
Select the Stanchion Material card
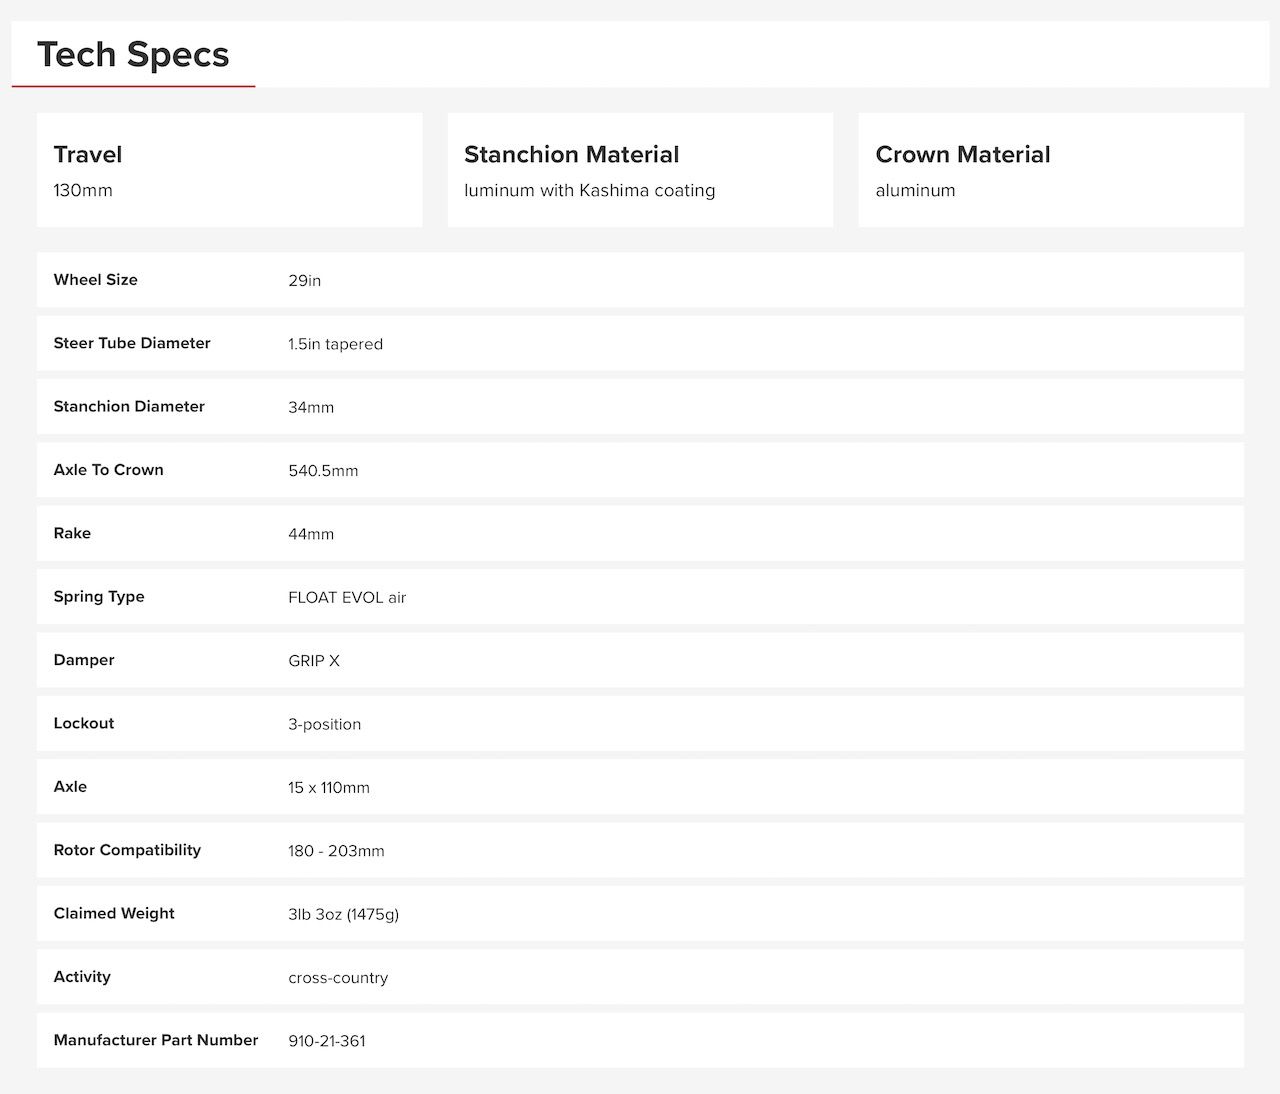point(640,170)
